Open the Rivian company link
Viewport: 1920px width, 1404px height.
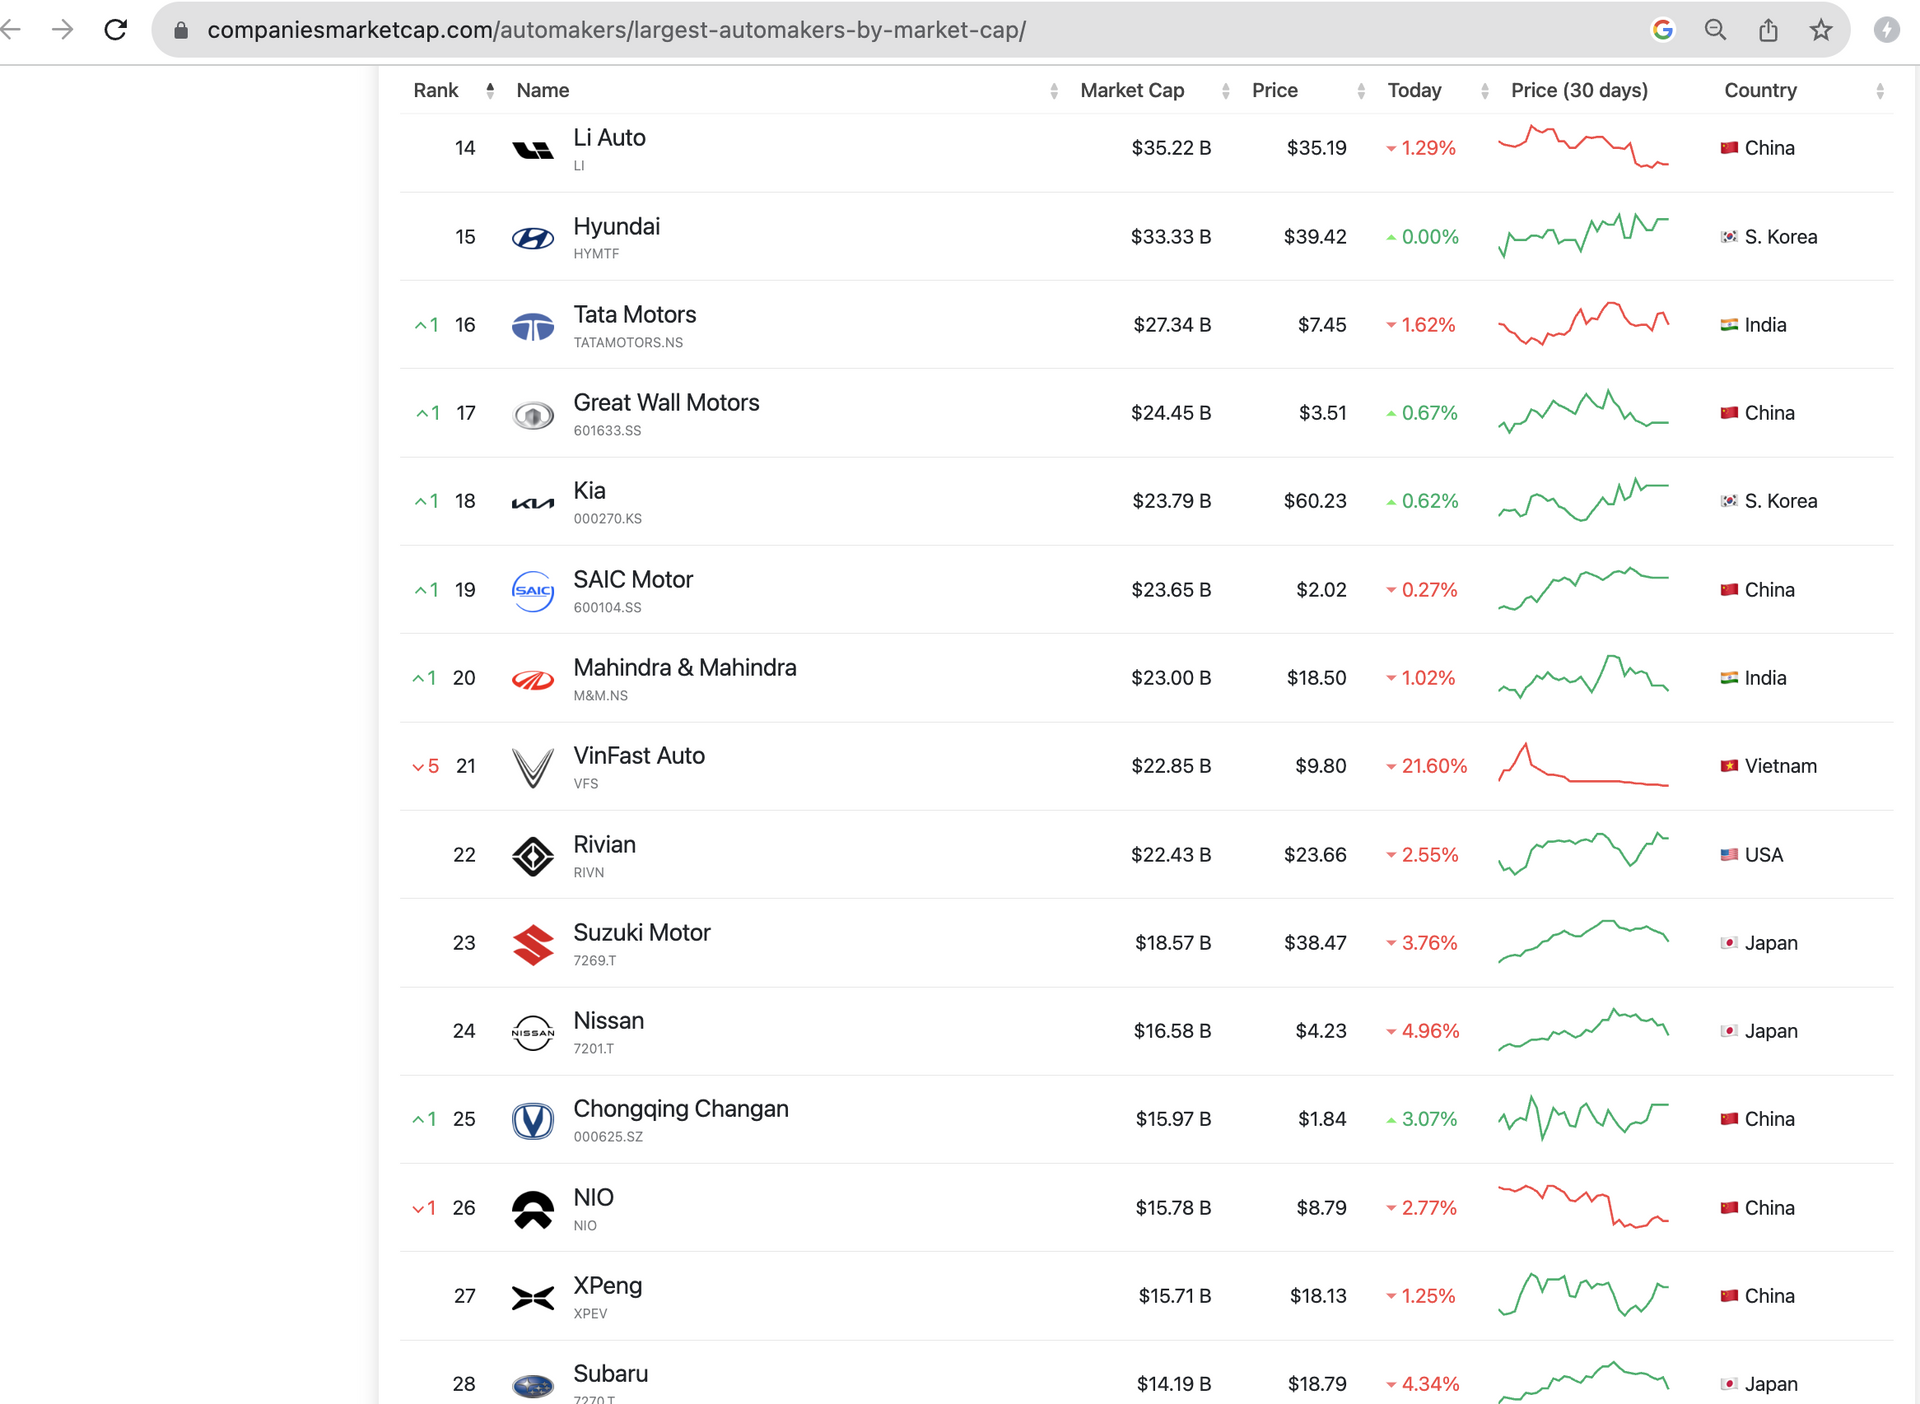[x=604, y=844]
